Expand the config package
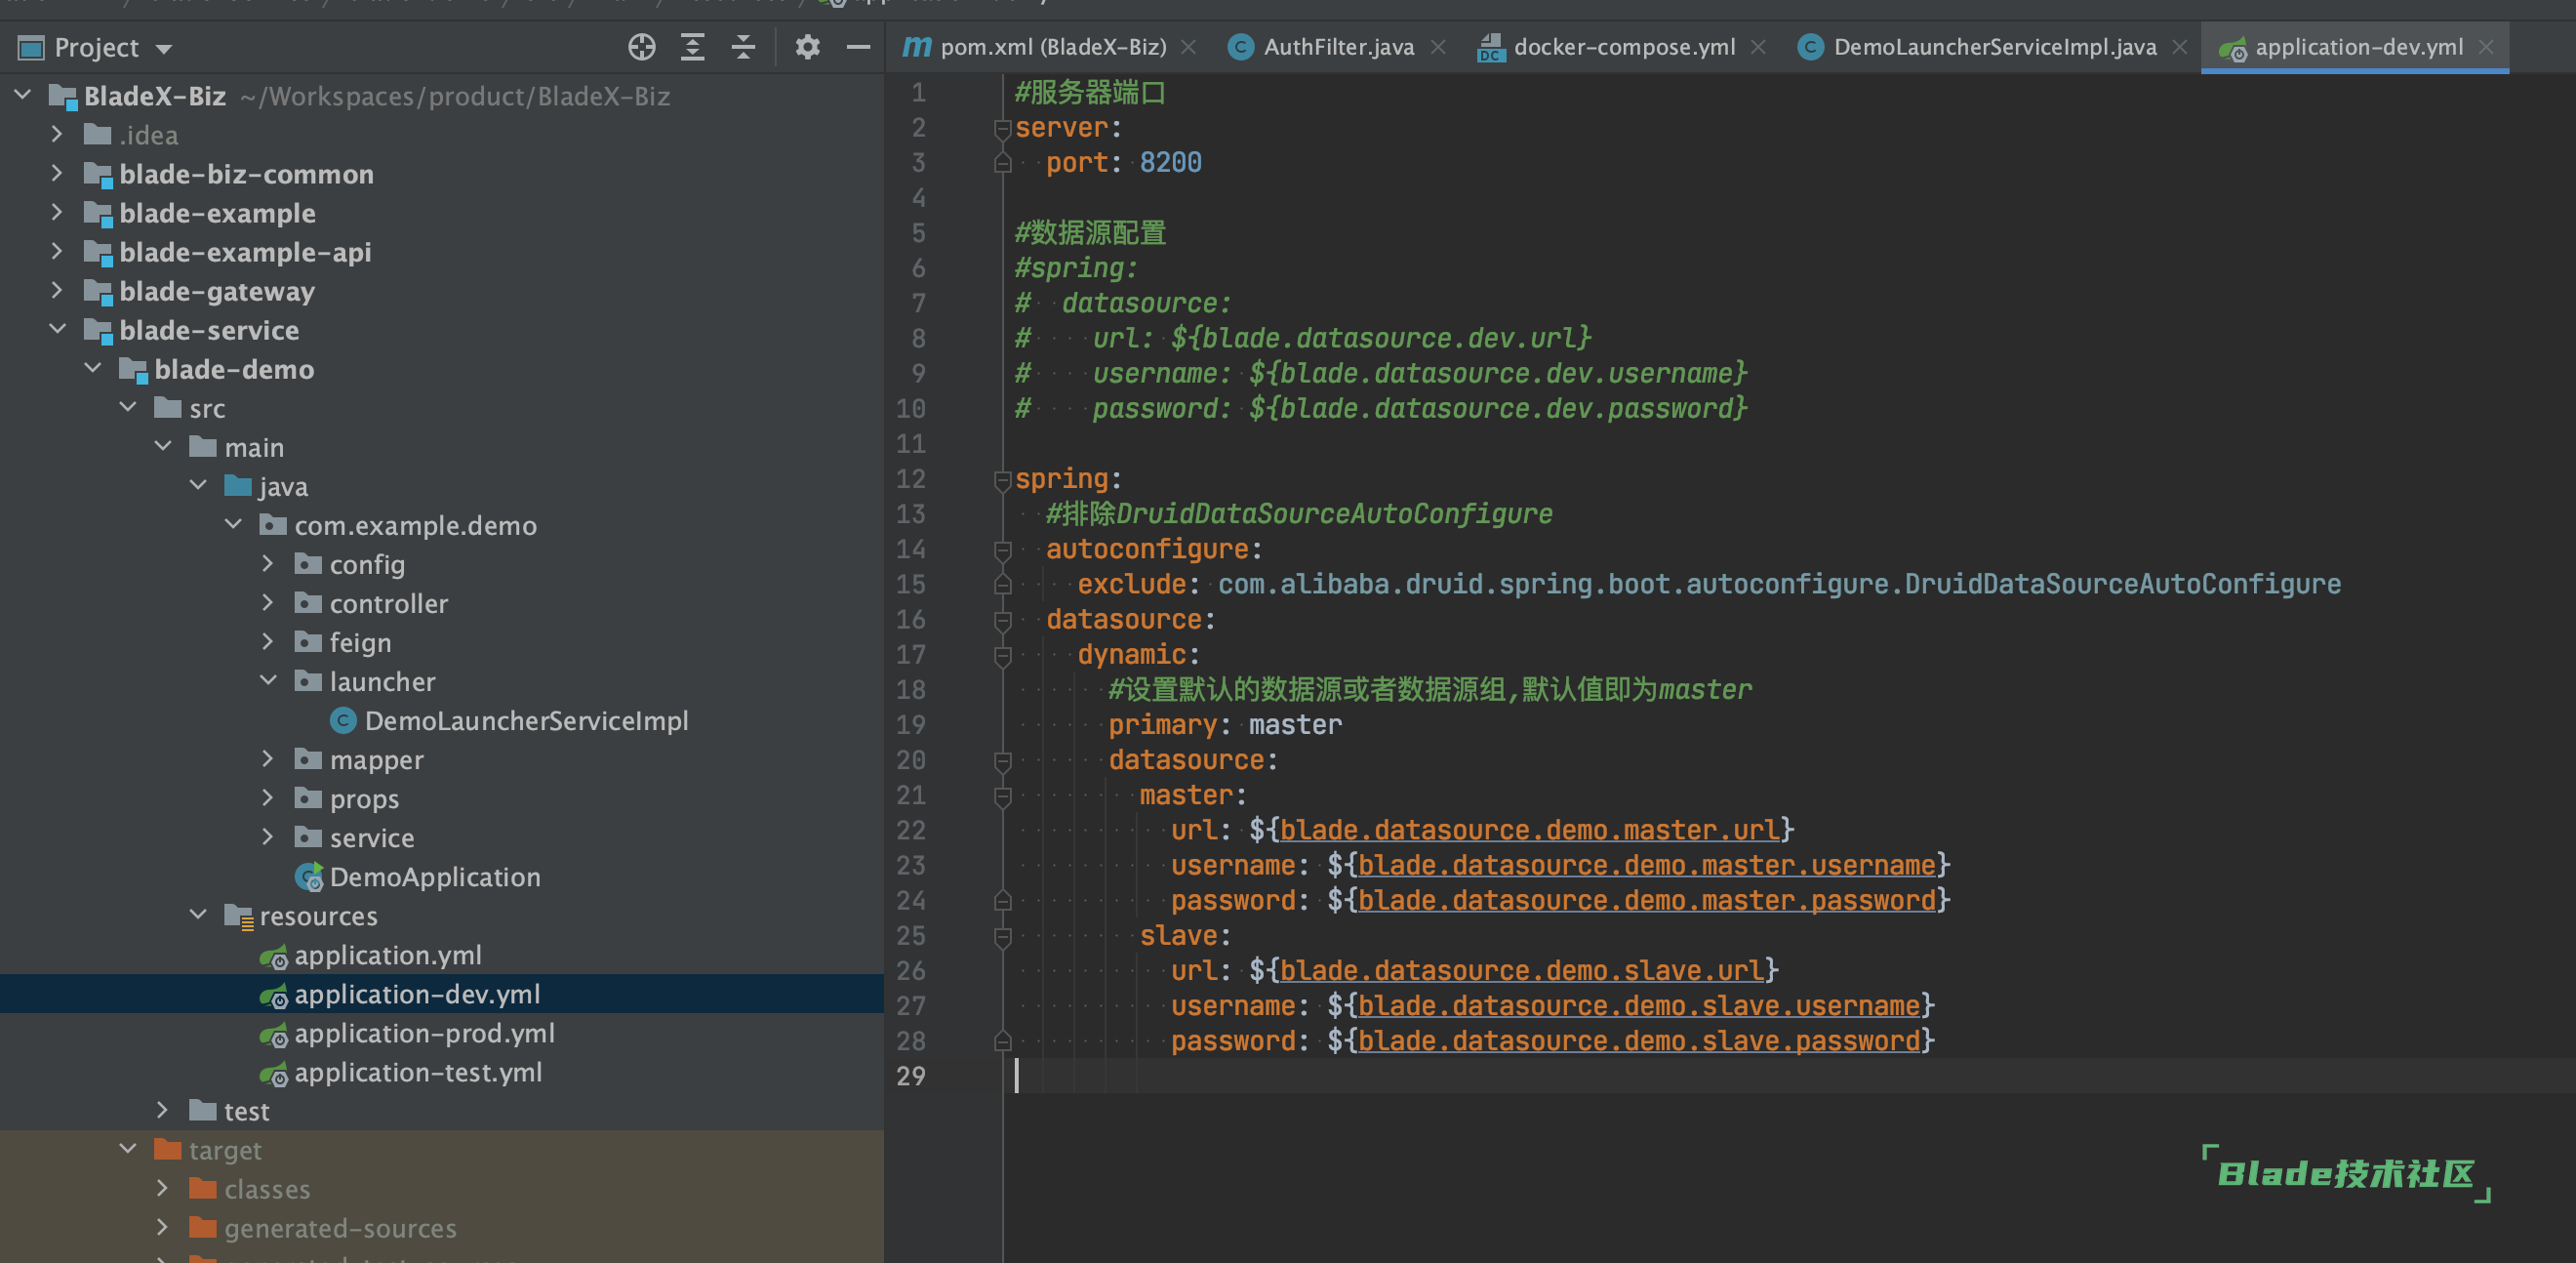The height and width of the screenshot is (1263, 2576). [x=267, y=563]
